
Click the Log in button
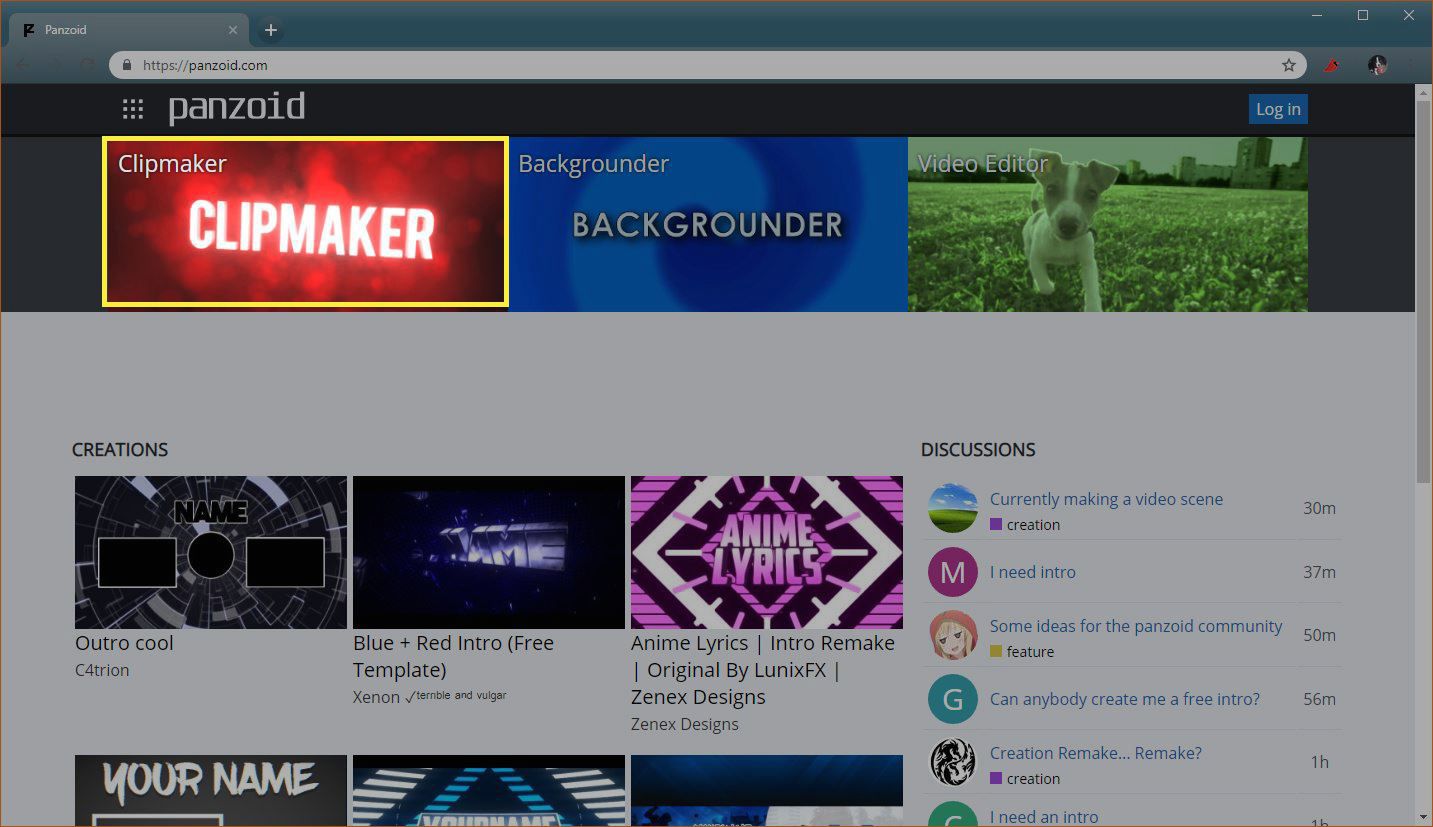pyautogui.click(x=1278, y=109)
